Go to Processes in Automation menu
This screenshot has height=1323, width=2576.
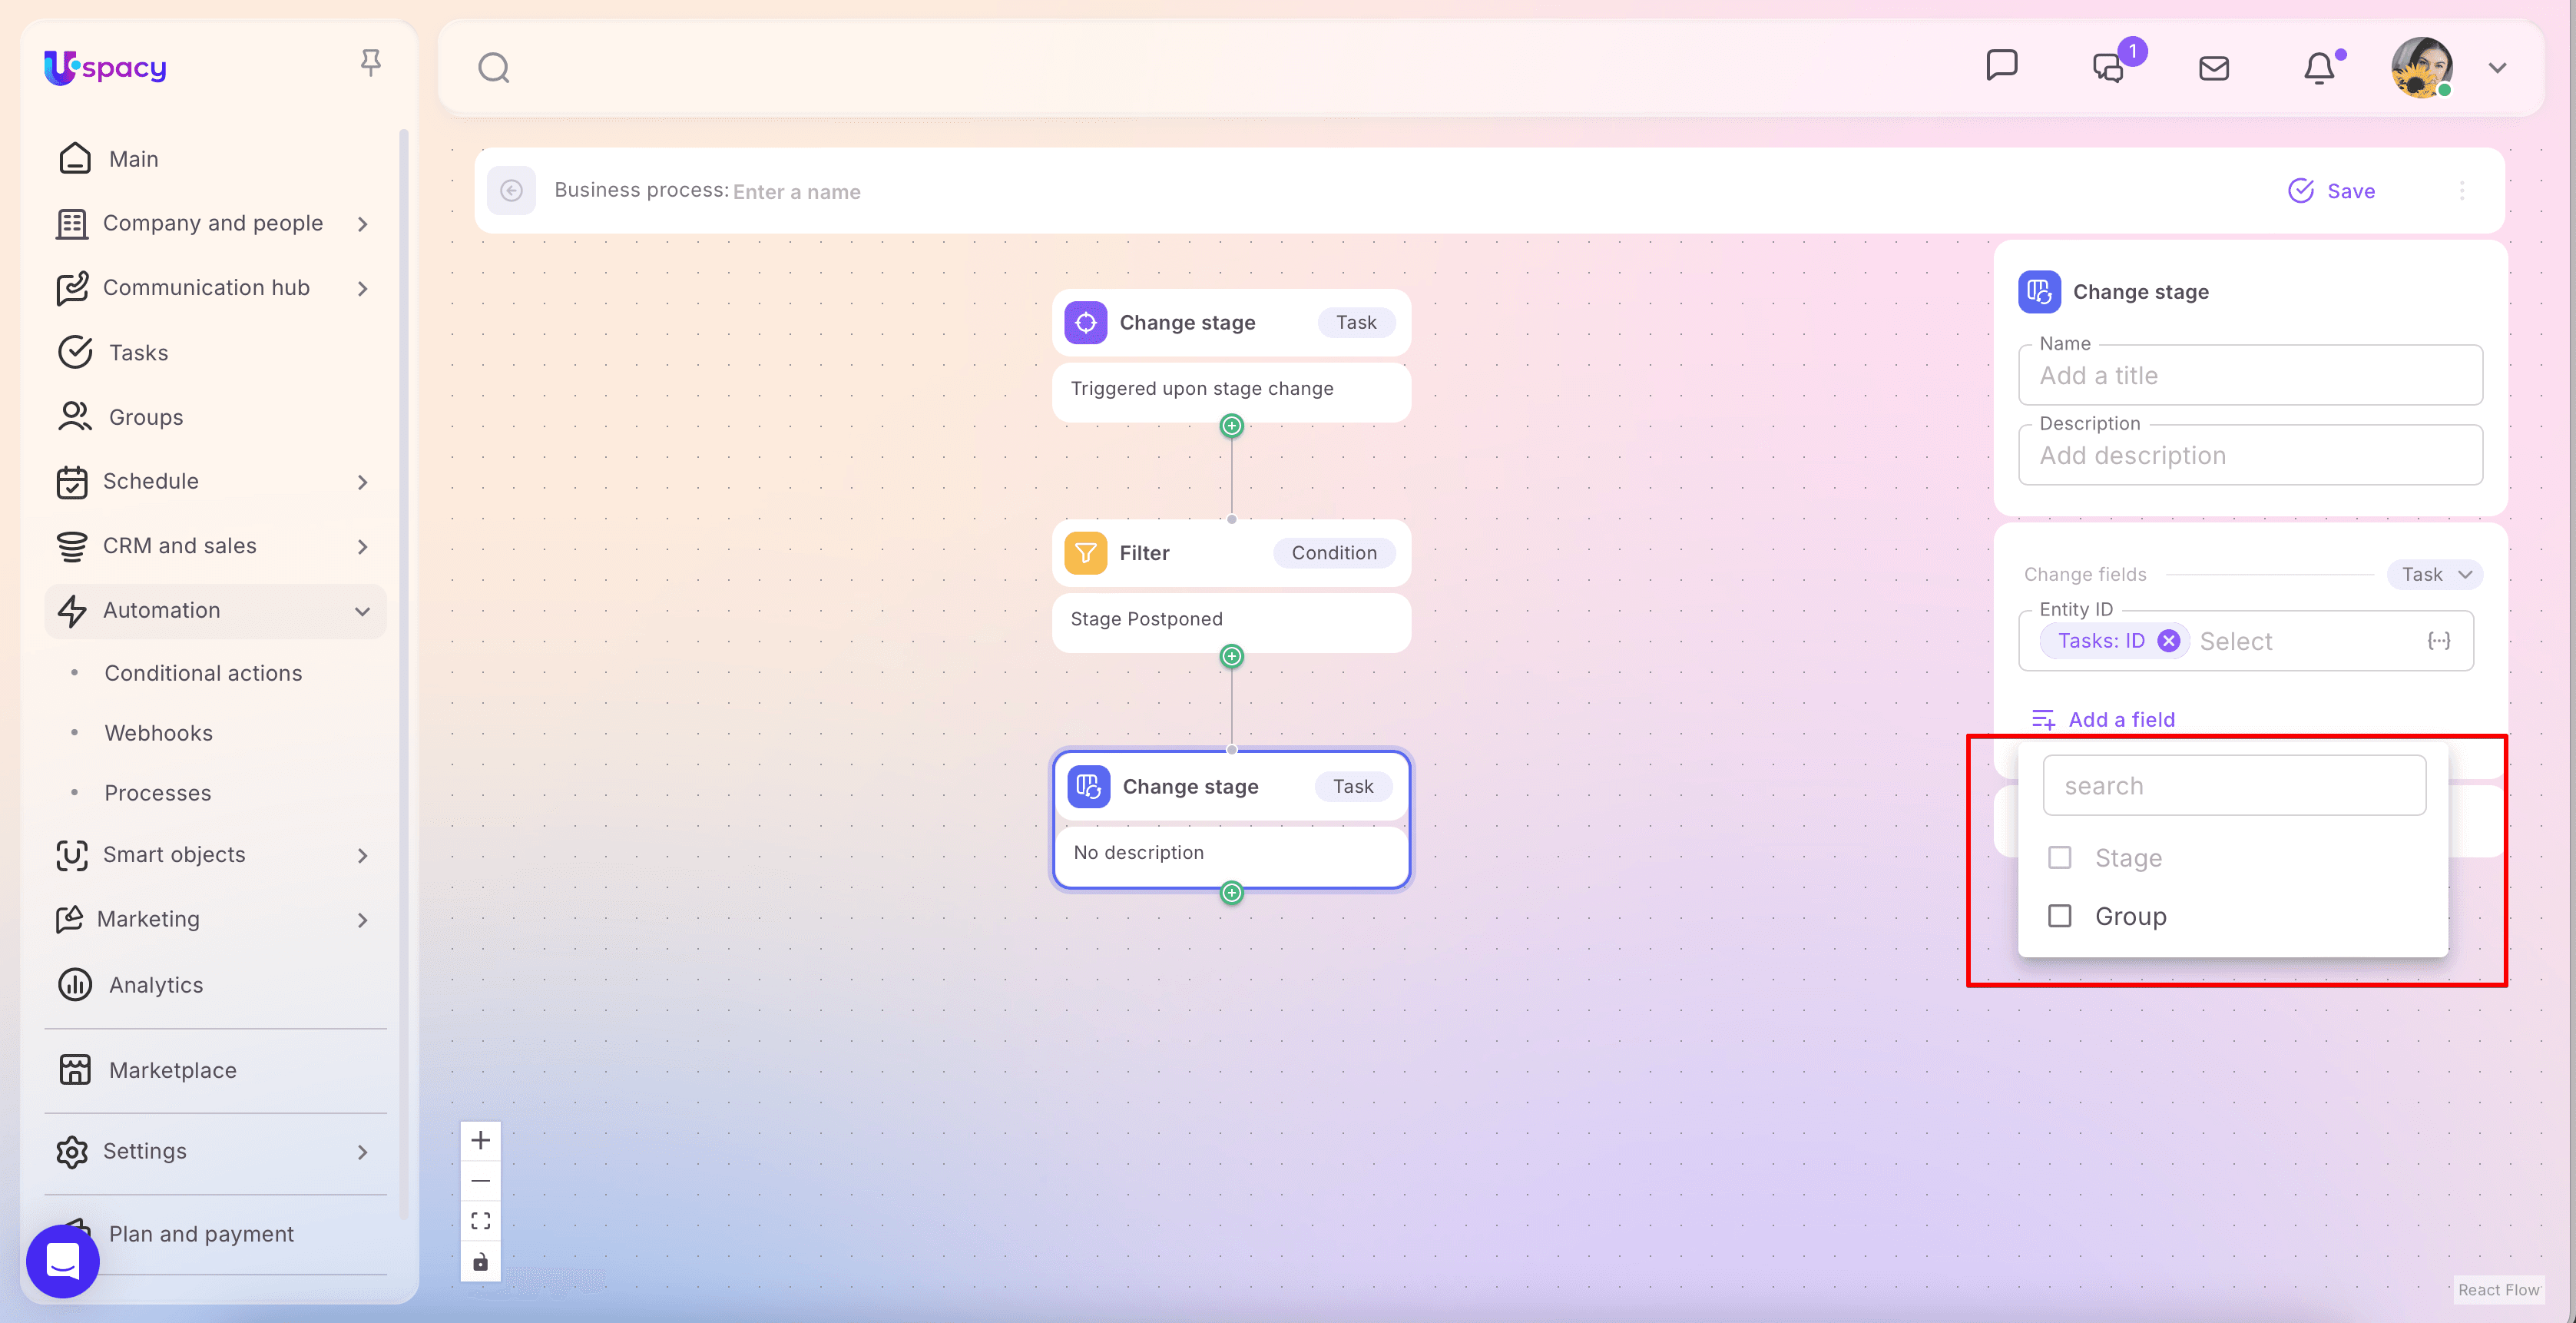158,793
